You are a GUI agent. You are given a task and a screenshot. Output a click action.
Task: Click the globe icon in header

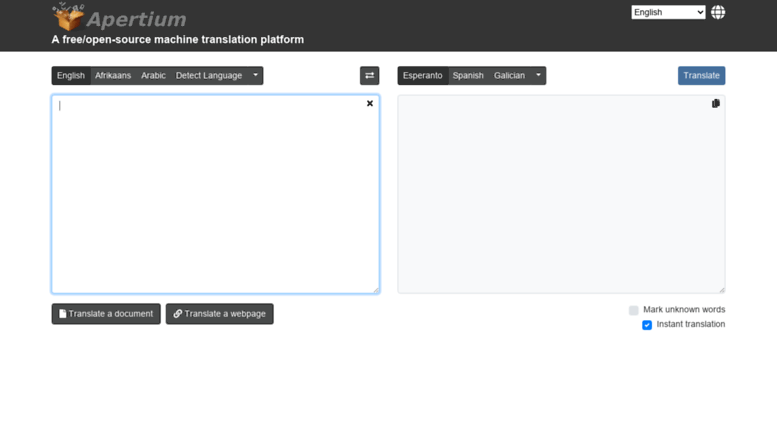pyautogui.click(x=718, y=12)
